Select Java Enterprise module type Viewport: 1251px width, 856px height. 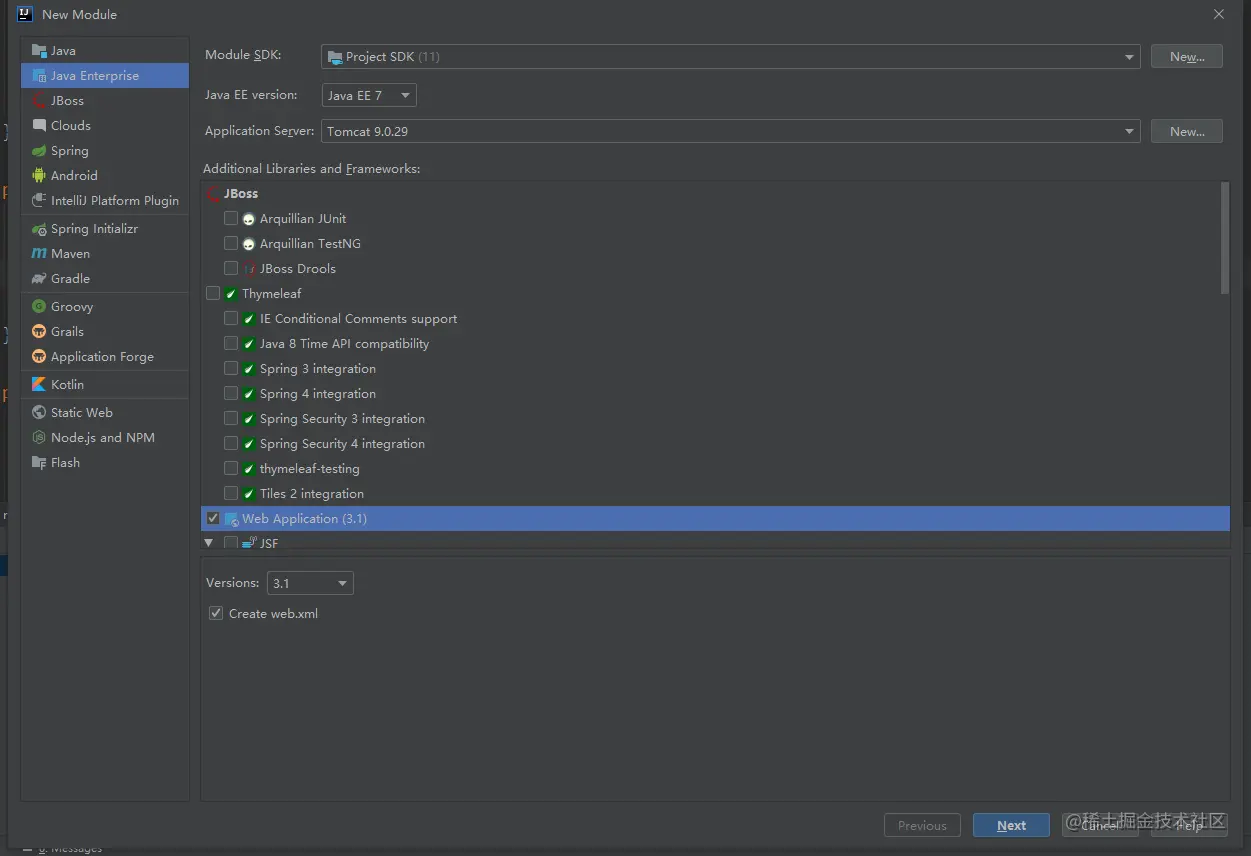pos(105,75)
